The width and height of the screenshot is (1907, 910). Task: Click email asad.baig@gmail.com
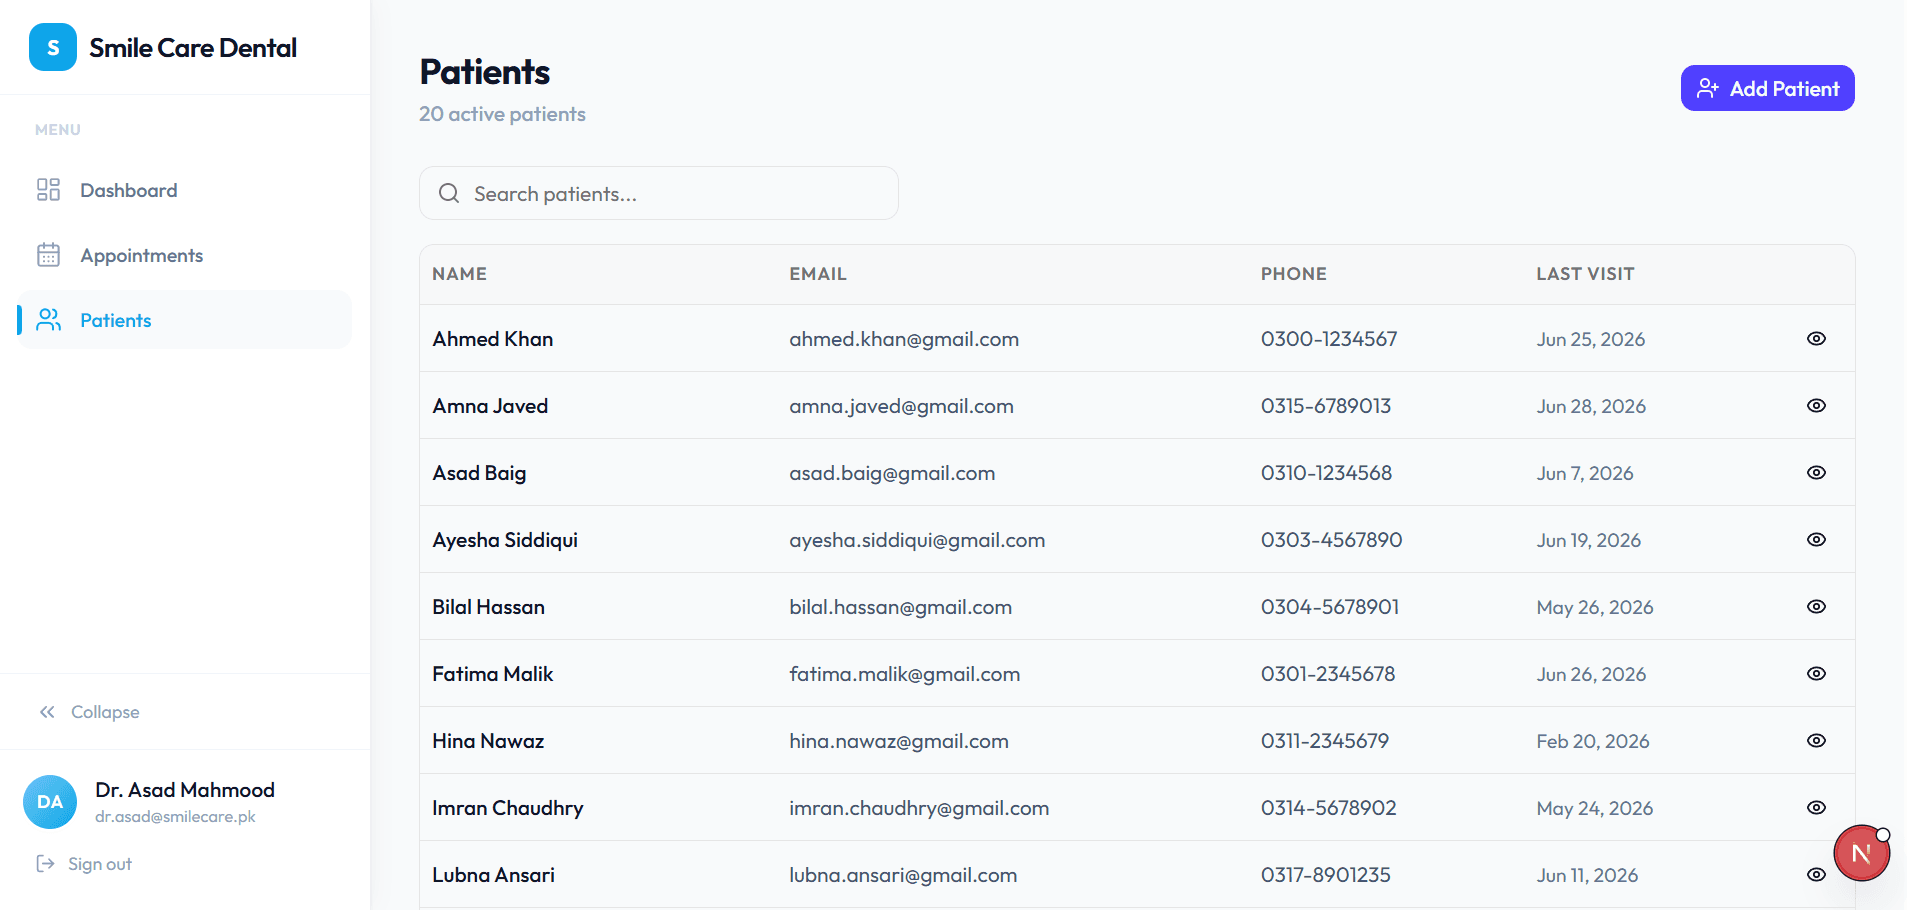coord(892,473)
